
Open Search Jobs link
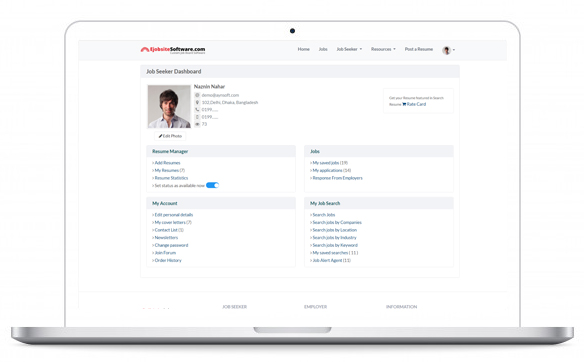[324, 215]
